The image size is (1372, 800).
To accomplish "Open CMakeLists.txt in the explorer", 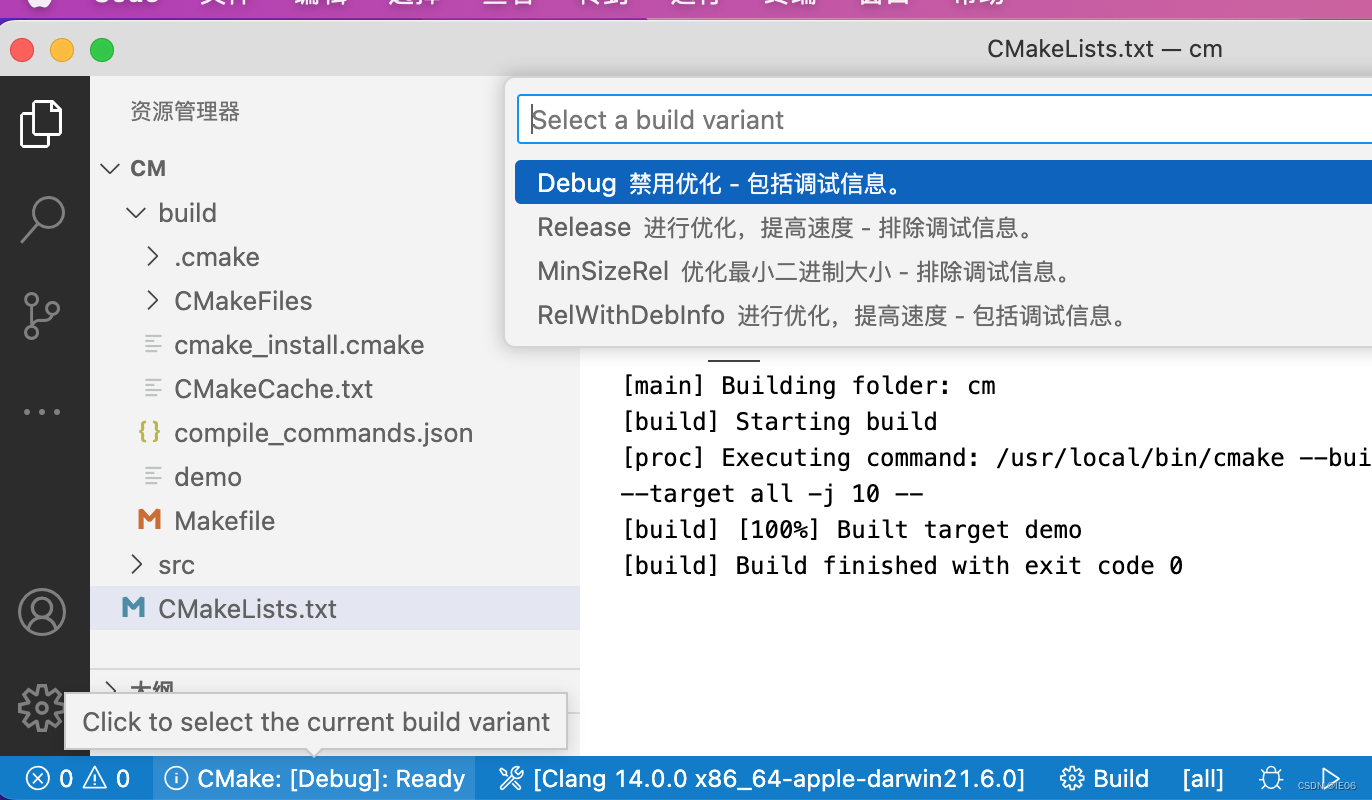I will (x=247, y=608).
